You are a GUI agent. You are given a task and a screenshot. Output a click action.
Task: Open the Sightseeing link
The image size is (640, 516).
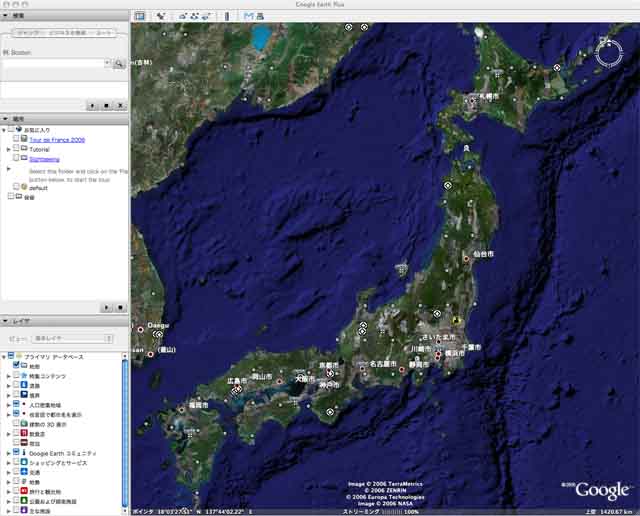pos(44,159)
